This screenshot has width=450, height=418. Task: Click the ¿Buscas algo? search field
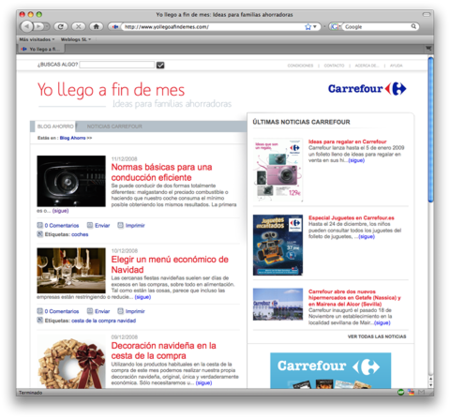tap(117, 65)
